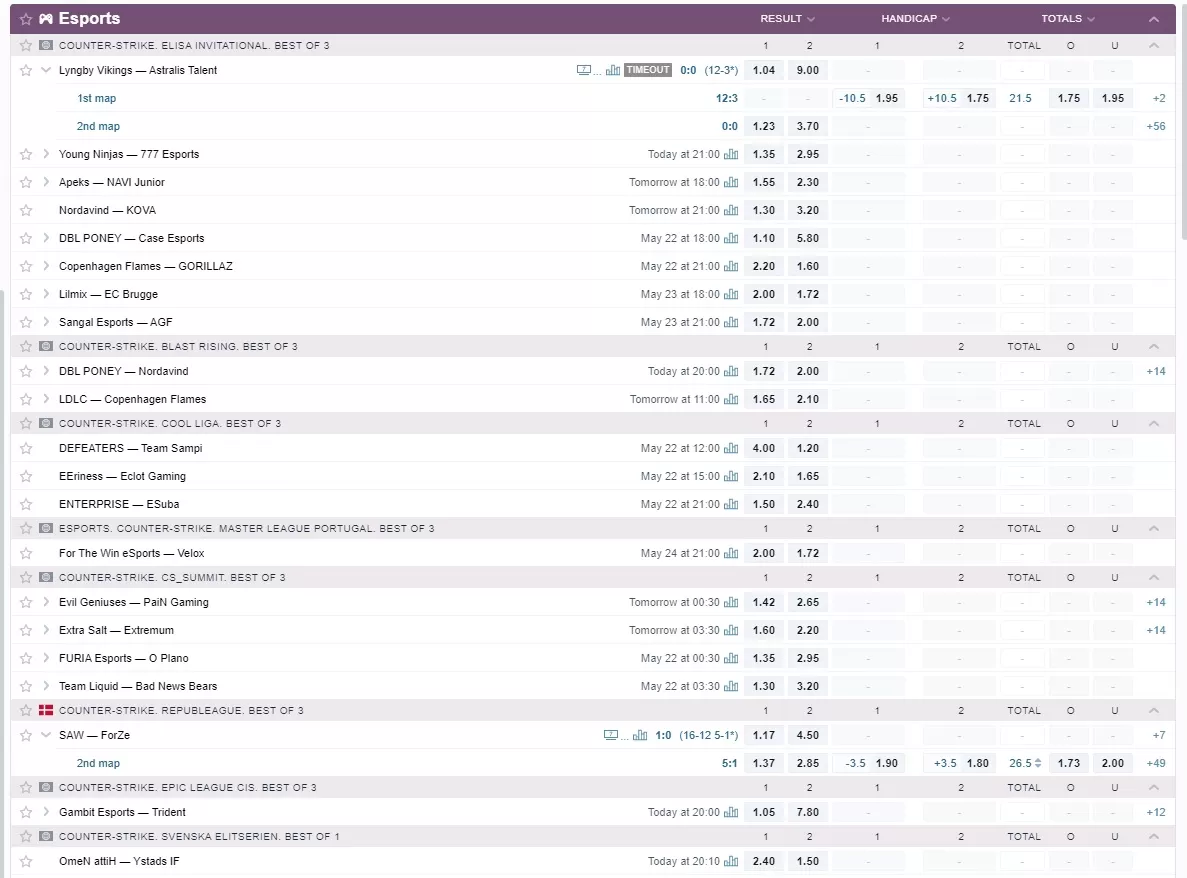This screenshot has width=1187, height=878.
Task: View stats for Evil Geniuses — PaiN Gaming
Action: tap(731, 602)
